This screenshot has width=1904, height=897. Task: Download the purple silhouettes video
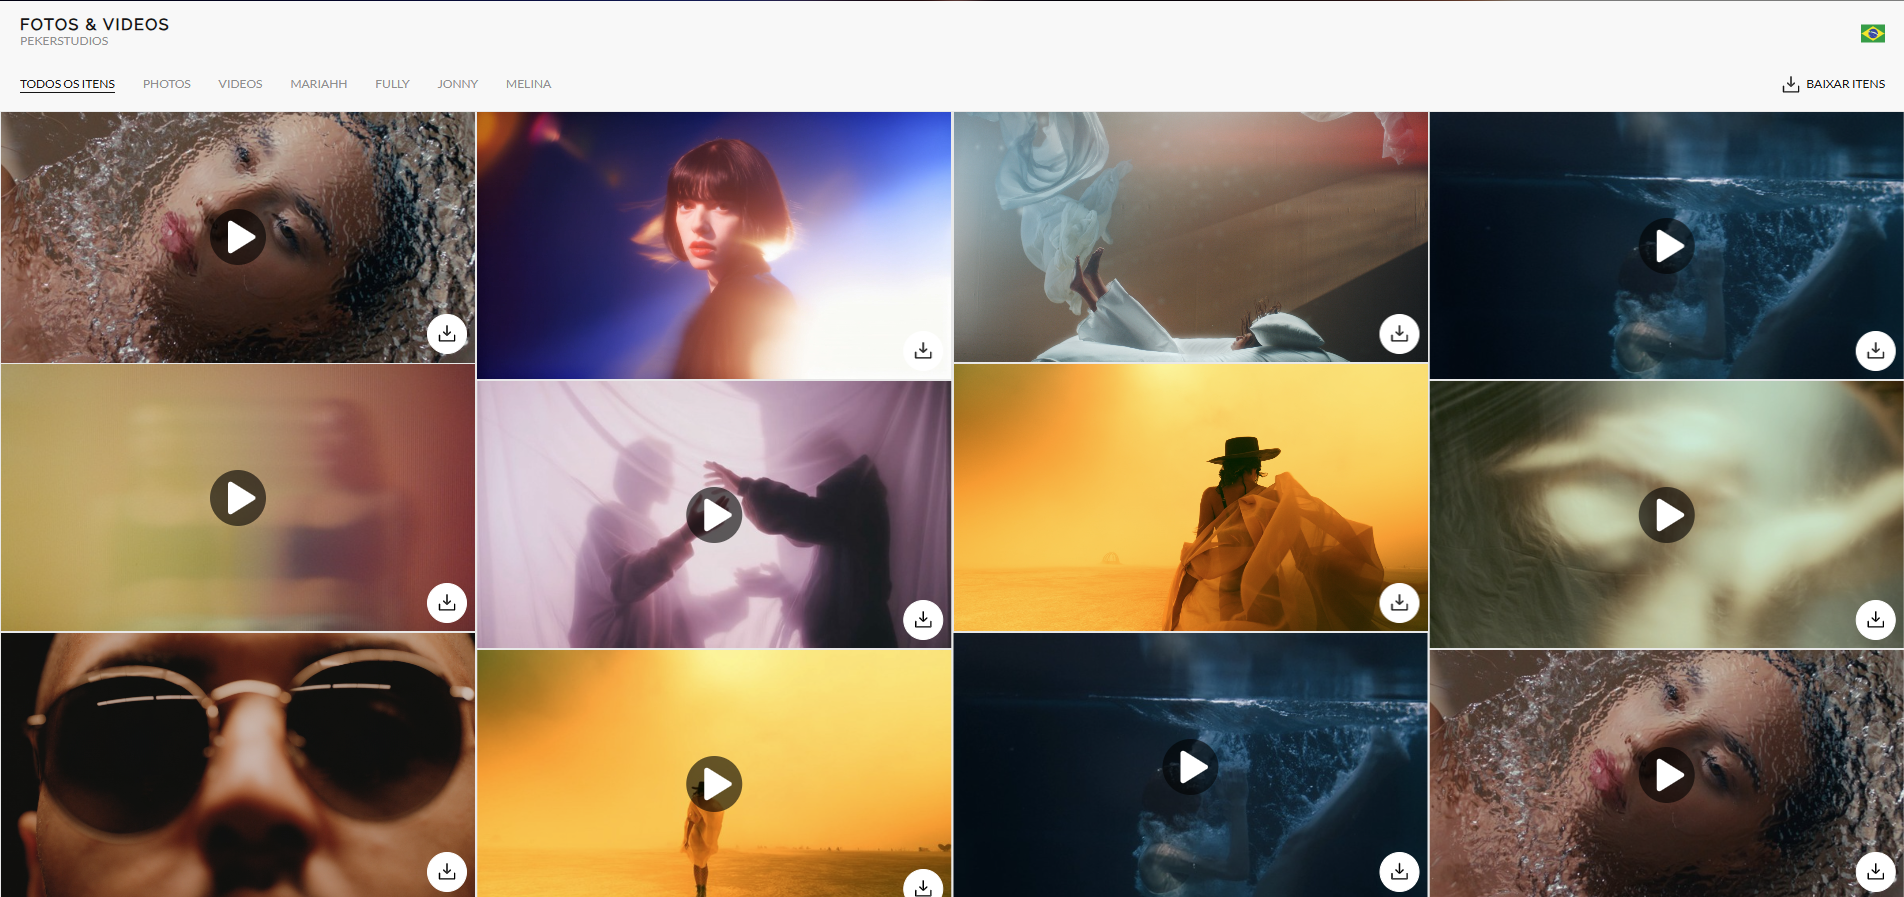pos(923,620)
